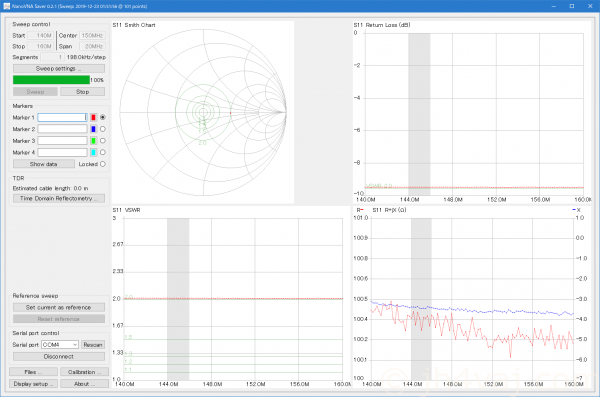Click Marker 4 cyan color swatch
The image size is (600, 397).
(93, 152)
